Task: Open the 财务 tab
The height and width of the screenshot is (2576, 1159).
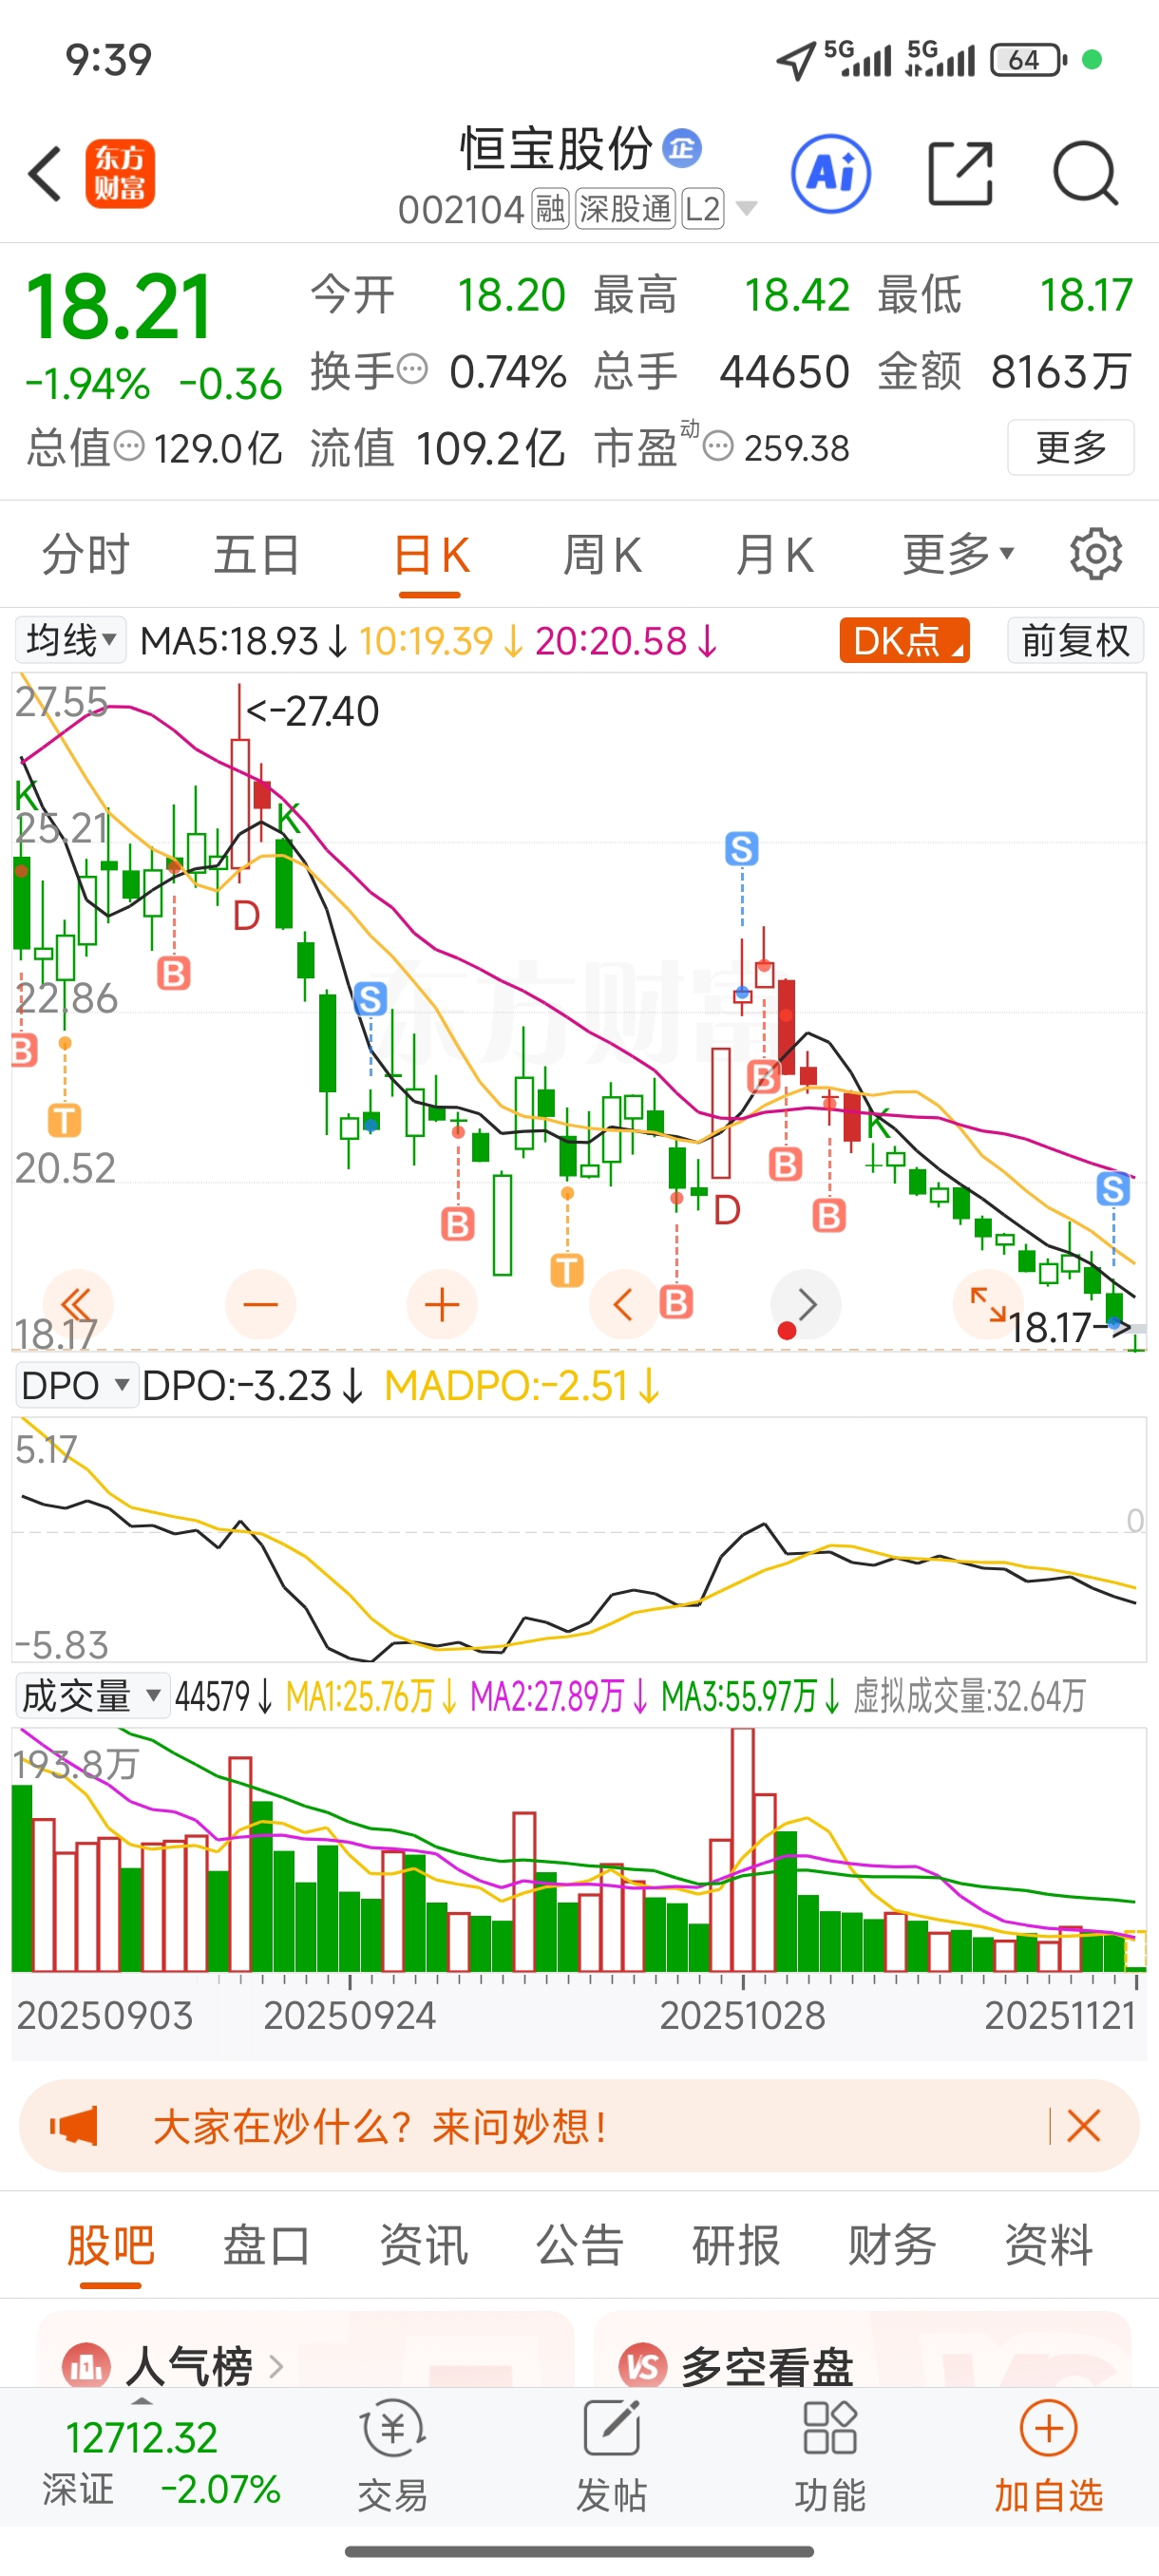Action: (892, 2245)
